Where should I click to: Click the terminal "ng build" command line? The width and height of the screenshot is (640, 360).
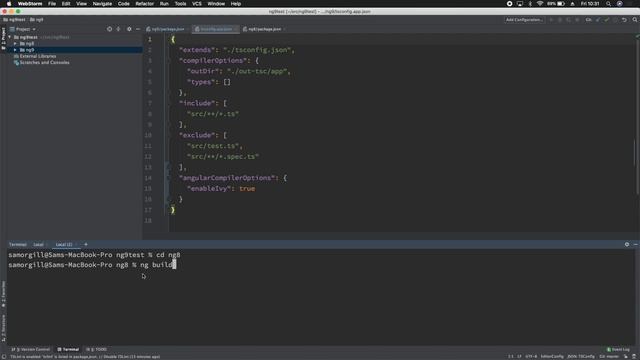92,265
